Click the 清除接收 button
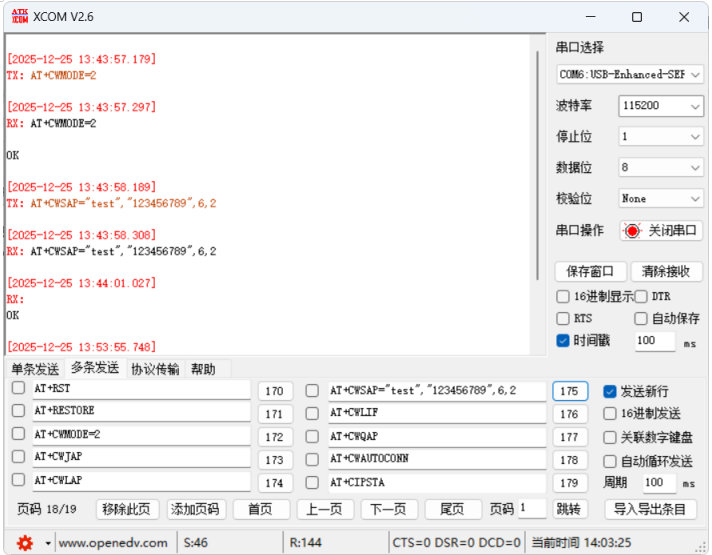 click(666, 272)
